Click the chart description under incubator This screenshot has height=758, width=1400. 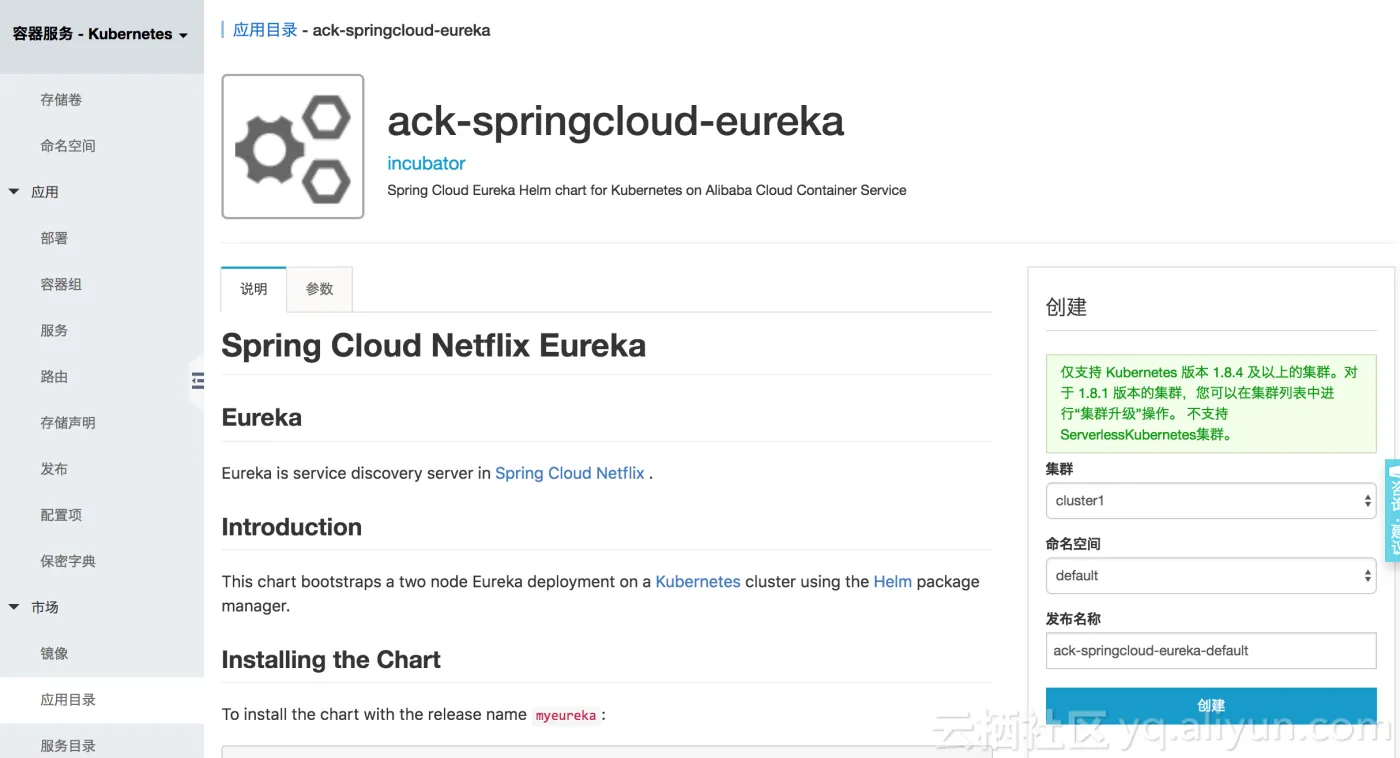tap(647, 190)
